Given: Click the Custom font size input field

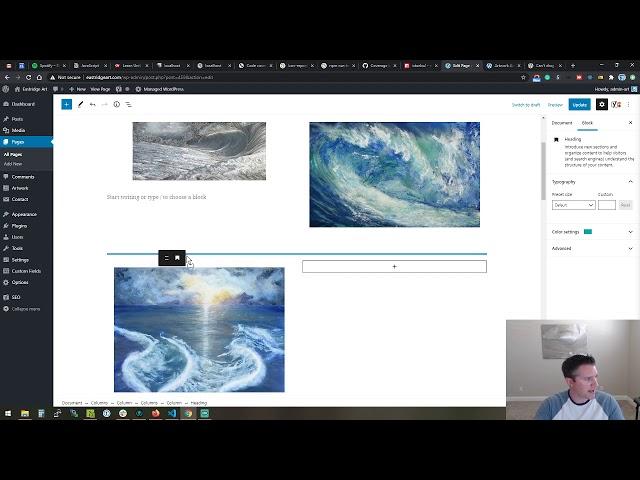Looking at the screenshot, I should click(607, 205).
